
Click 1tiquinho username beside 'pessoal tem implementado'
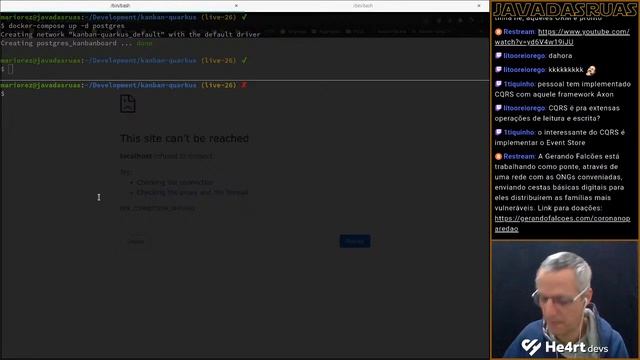pos(519,84)
